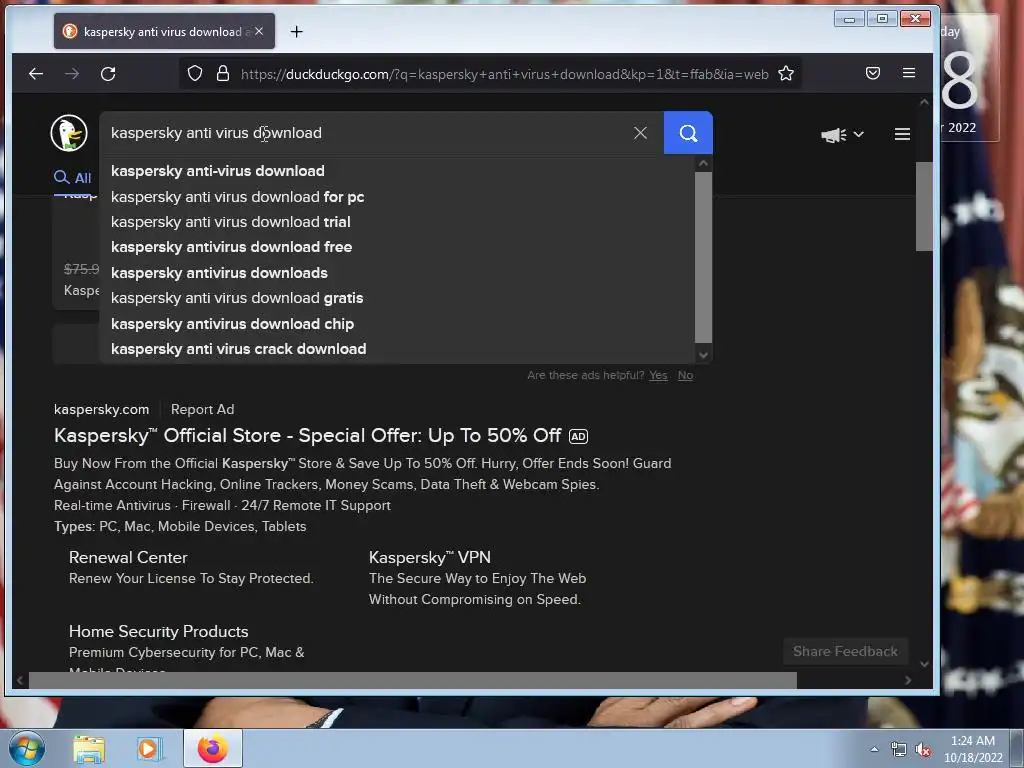Launch Windows Media Player taskbar icon
1024x768 pixels.
[149, 749]
